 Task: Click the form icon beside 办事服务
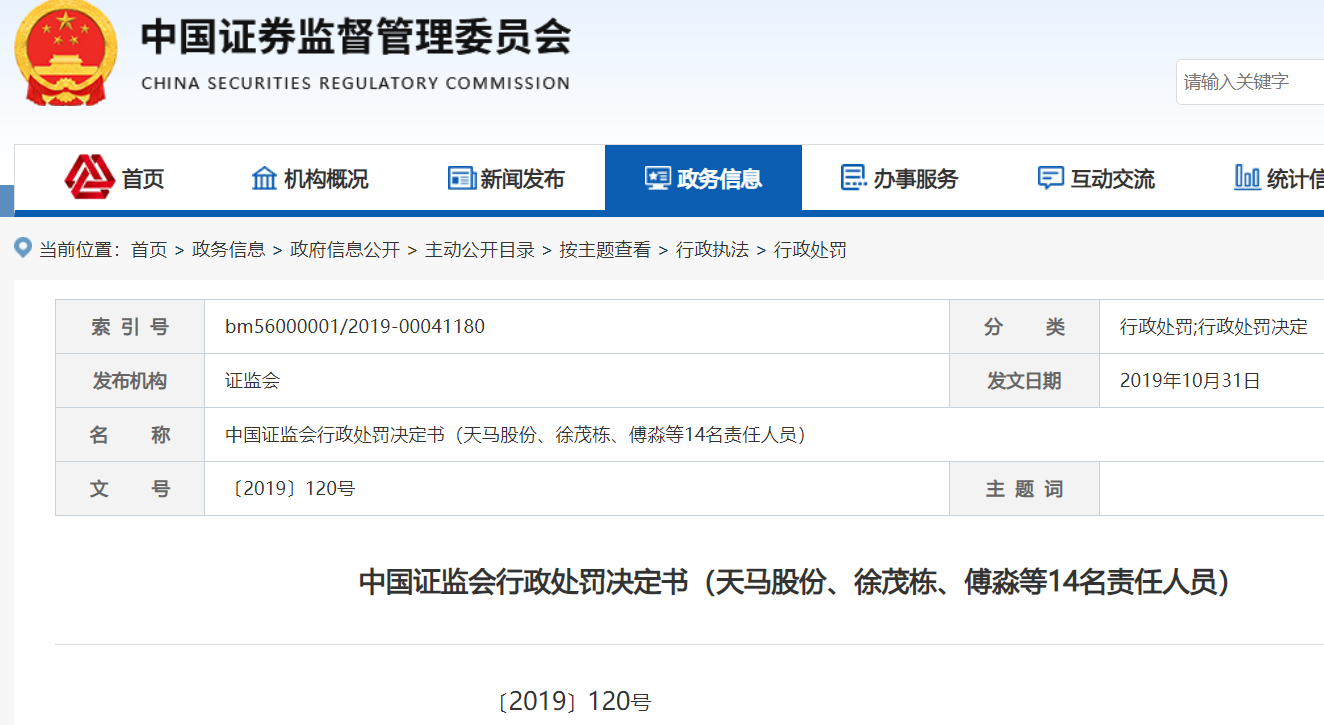pyautogui.click(x=853, y=178)
